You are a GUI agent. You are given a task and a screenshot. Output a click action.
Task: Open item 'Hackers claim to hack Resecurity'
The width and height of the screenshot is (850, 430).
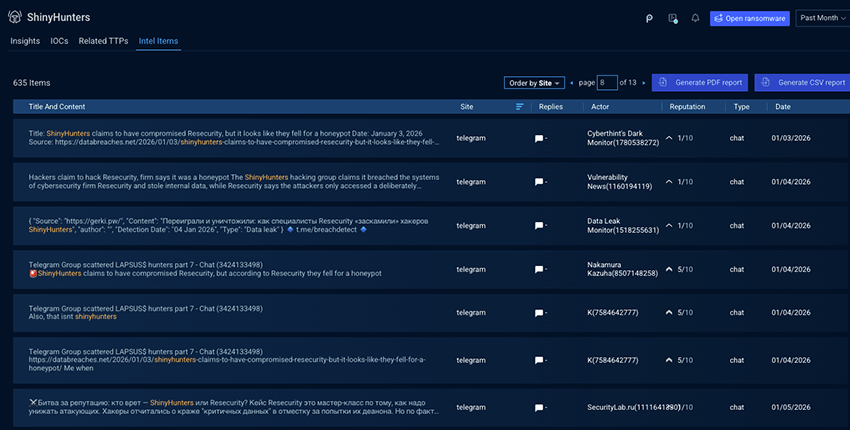234,182
